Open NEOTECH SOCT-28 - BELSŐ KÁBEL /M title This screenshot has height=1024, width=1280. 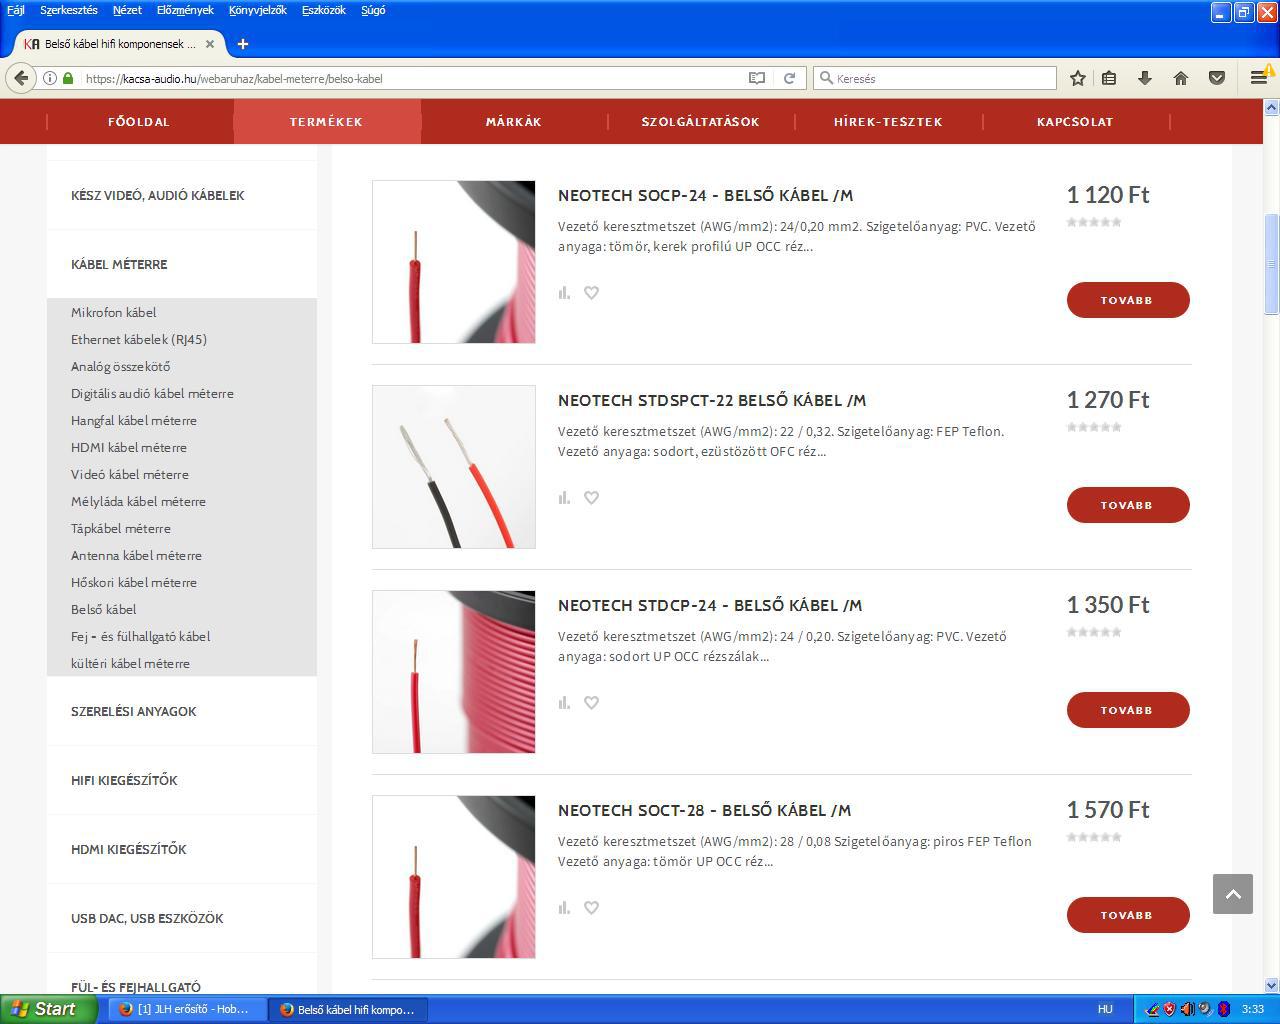point(705,810)
